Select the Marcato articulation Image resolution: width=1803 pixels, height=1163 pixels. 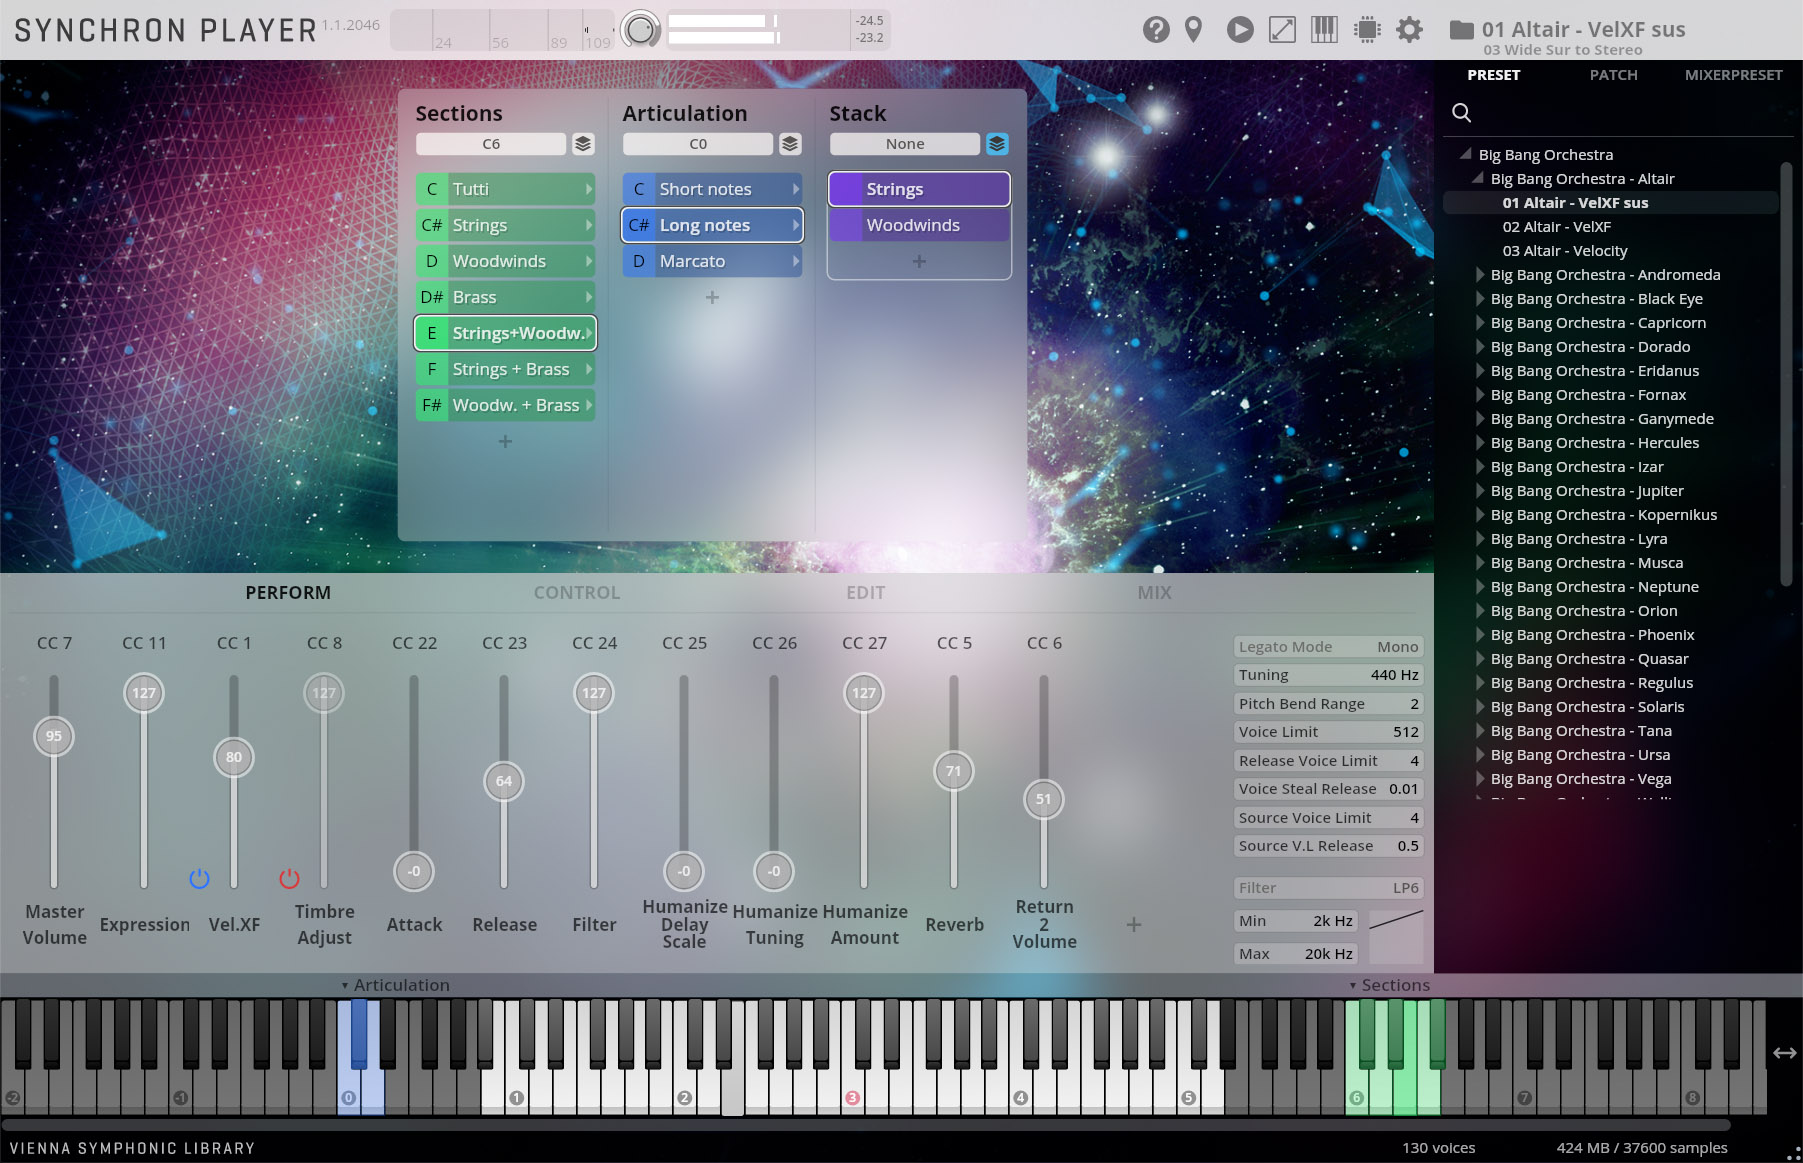coord(712,261)
